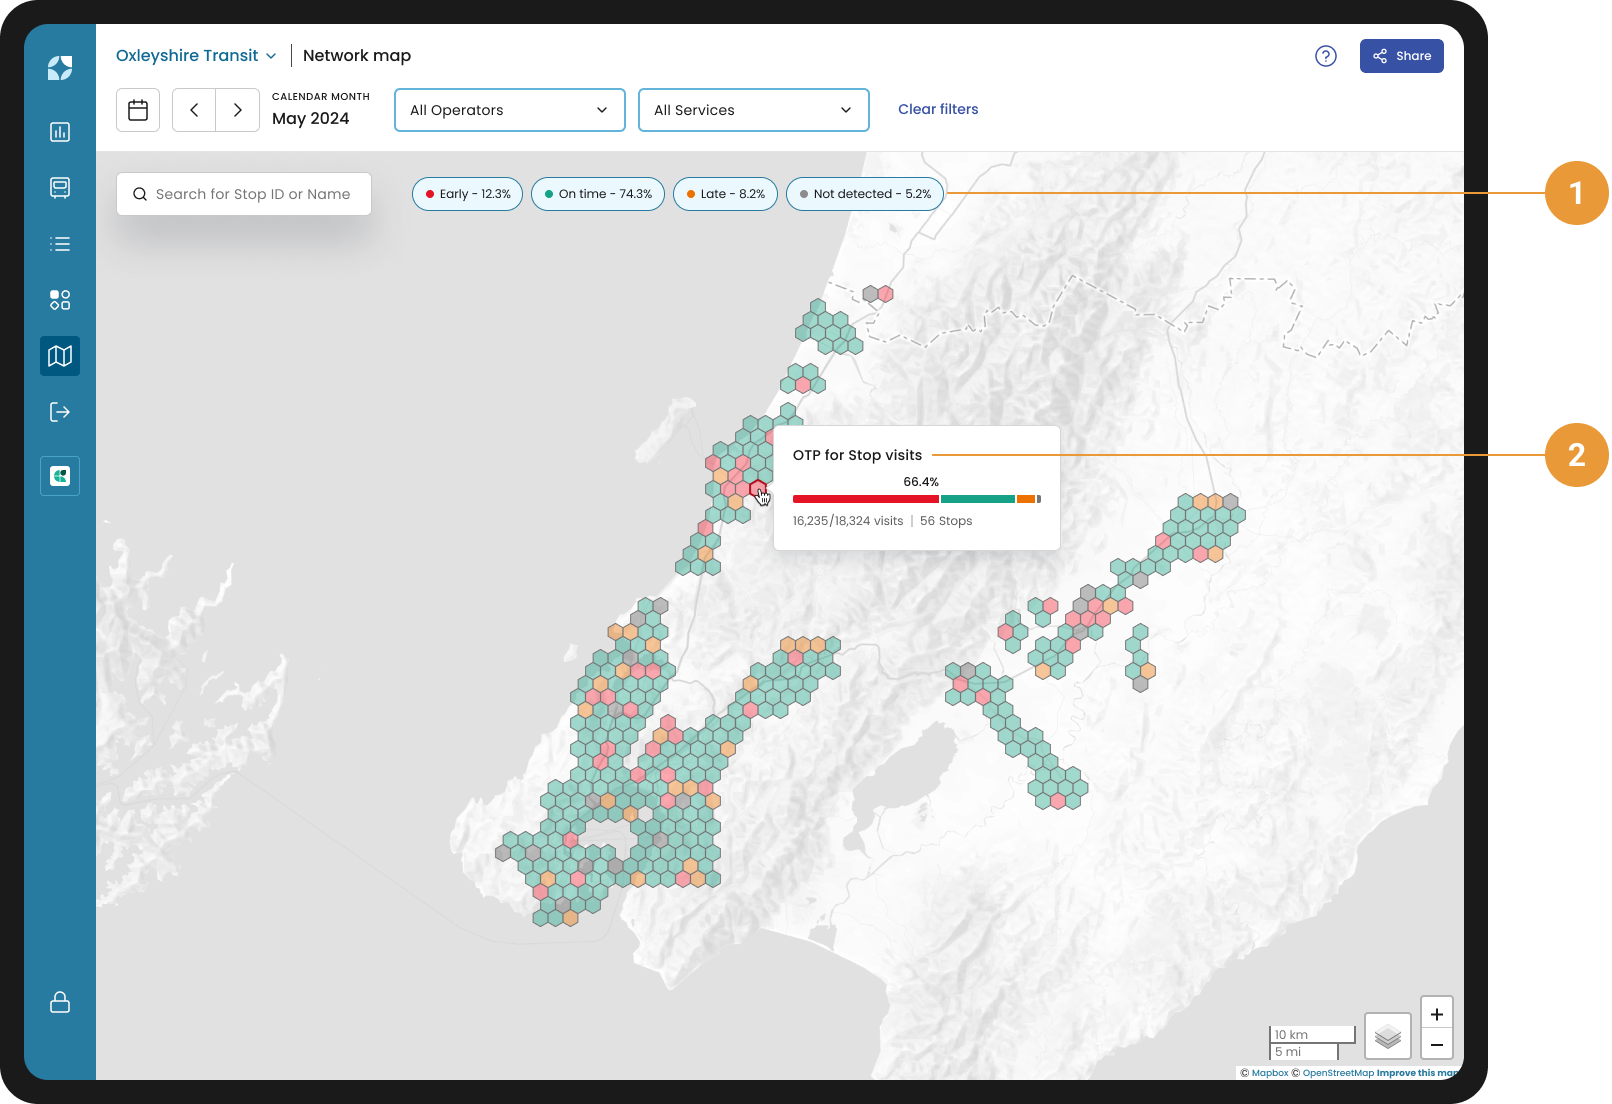Go to next calendar month

point(238,110)
